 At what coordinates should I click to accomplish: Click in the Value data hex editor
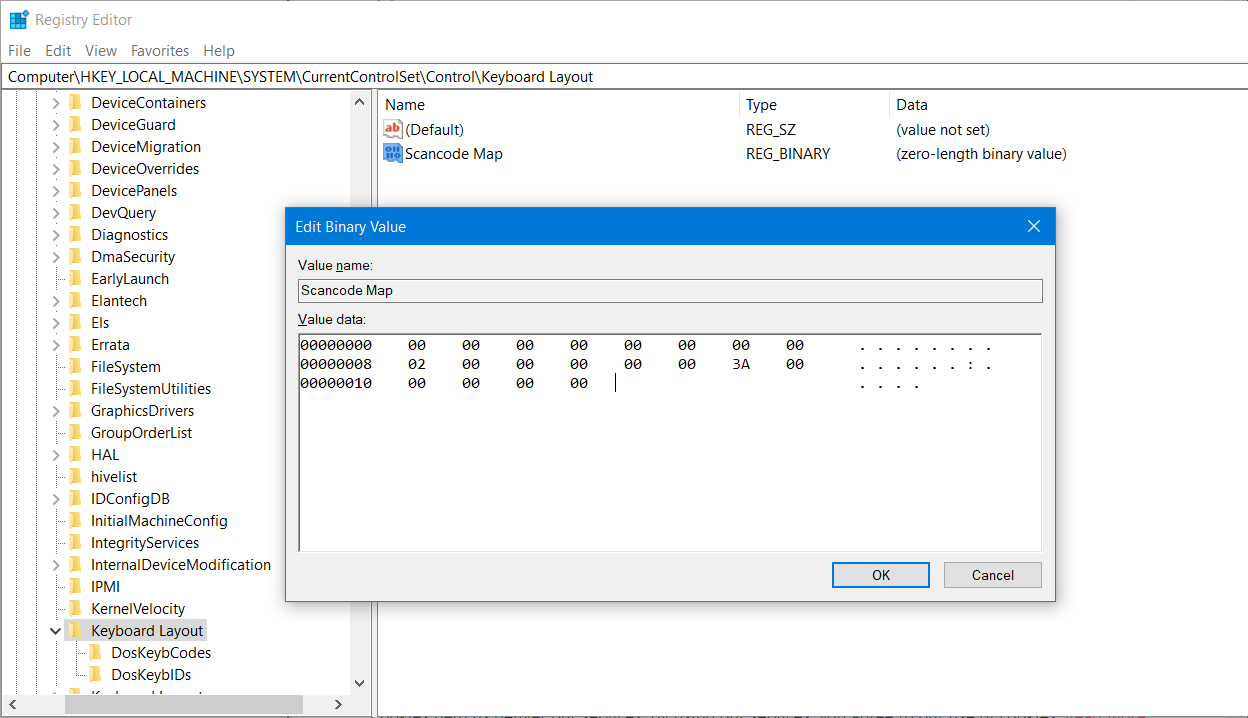point(669,460)
